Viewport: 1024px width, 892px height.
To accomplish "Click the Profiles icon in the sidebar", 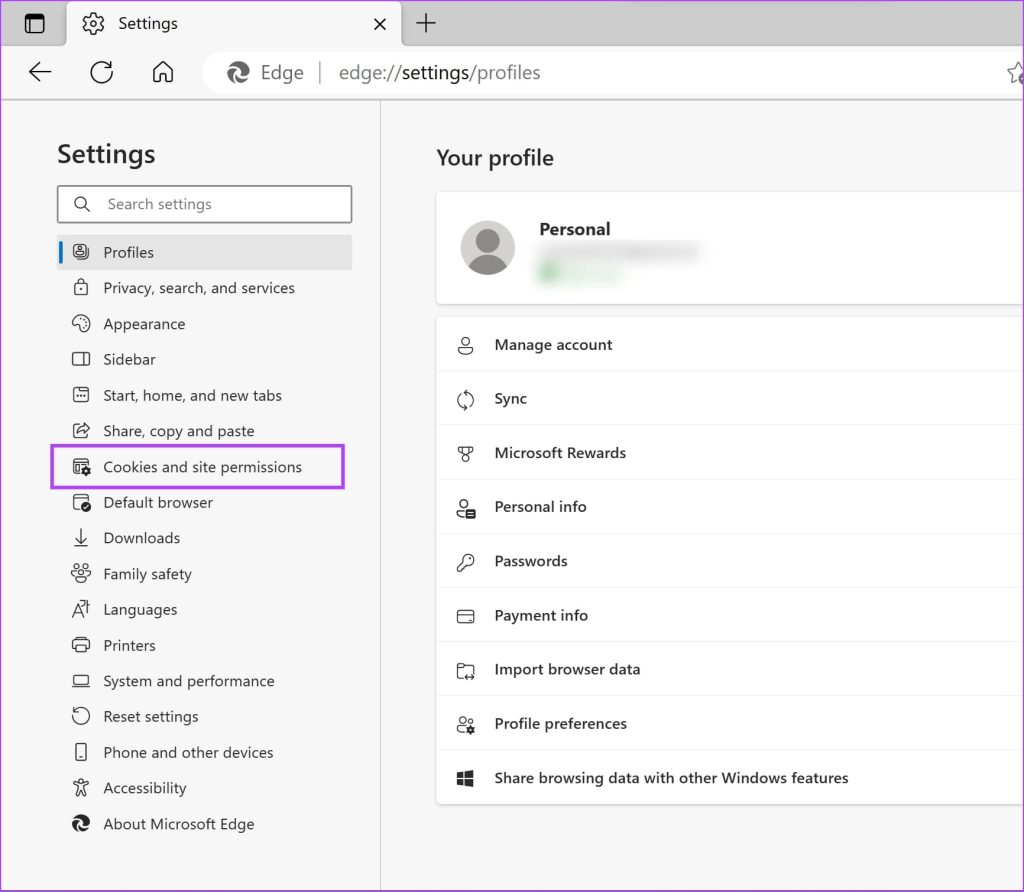I will (x=80, y=252).
